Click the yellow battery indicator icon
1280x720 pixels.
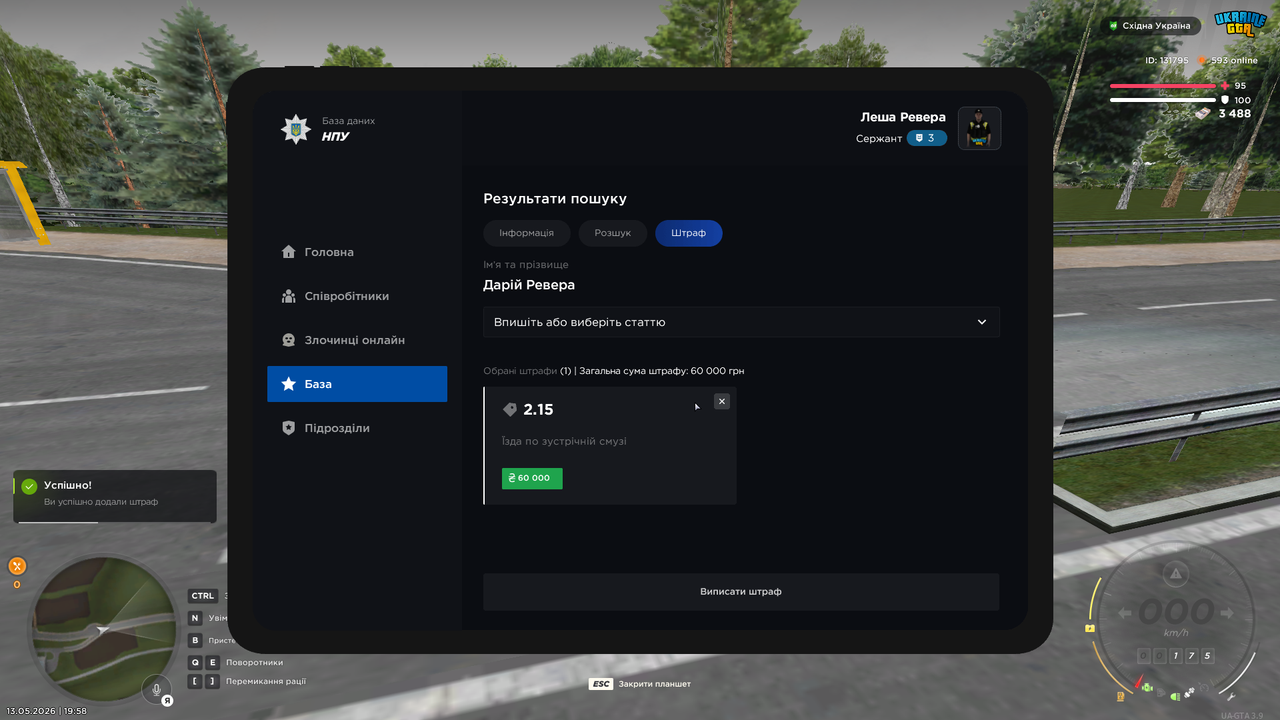click(1090, 628)
